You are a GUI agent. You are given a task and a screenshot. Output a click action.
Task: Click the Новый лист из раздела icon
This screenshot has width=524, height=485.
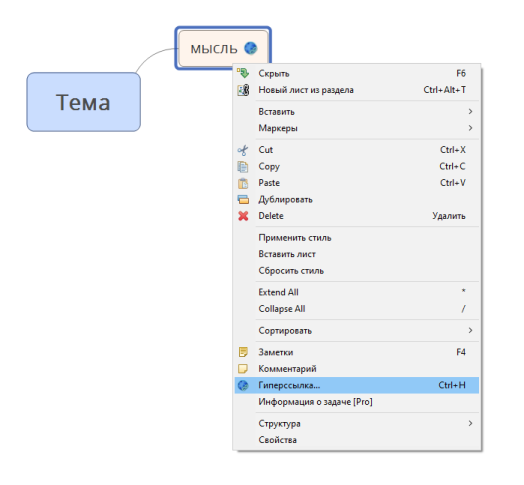pyautogui.click(x=243, y=90)
